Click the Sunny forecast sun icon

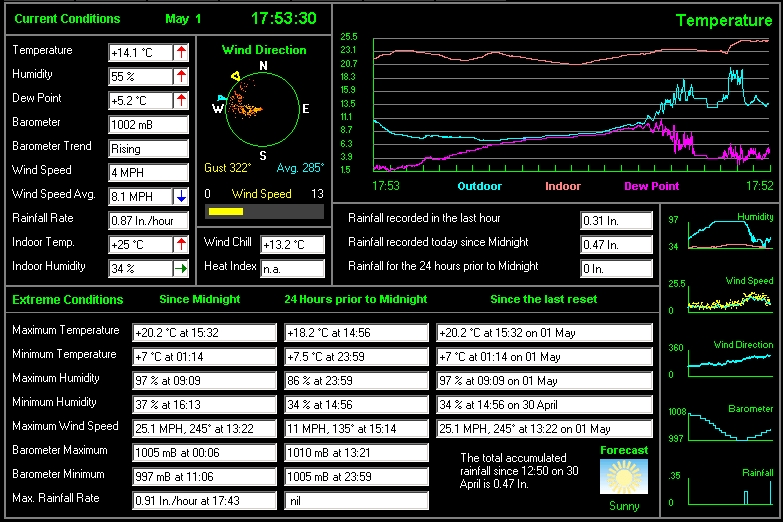(624, 478)
